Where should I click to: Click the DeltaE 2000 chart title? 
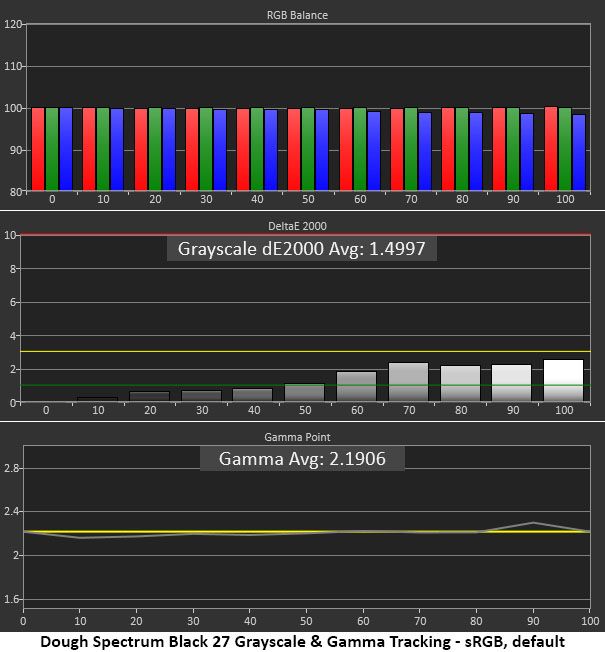(297, 226)
